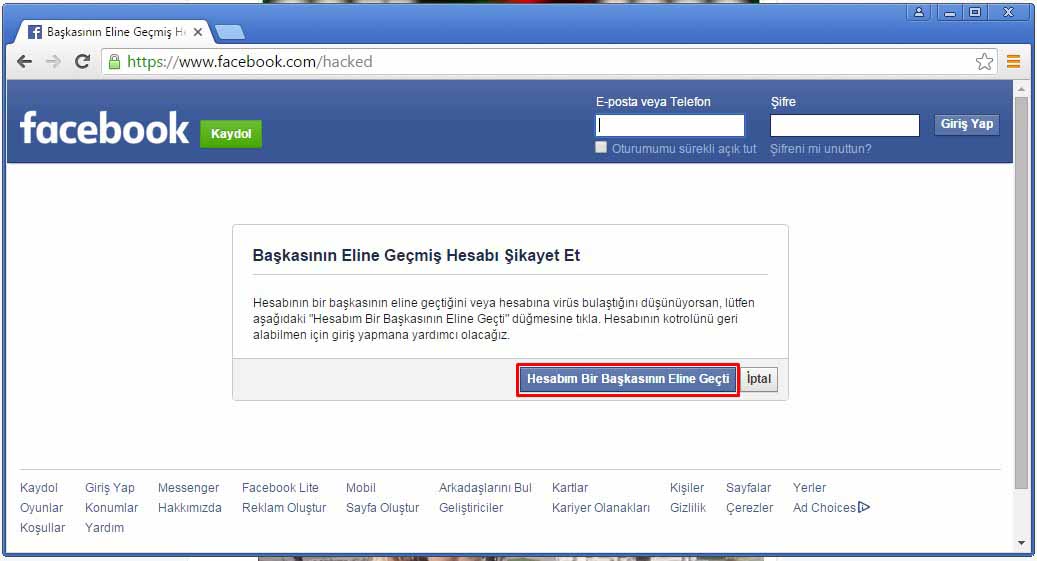Screen dimensions: 1037x561
Task: Click the green Kaydol button
Action: (231, 134)
